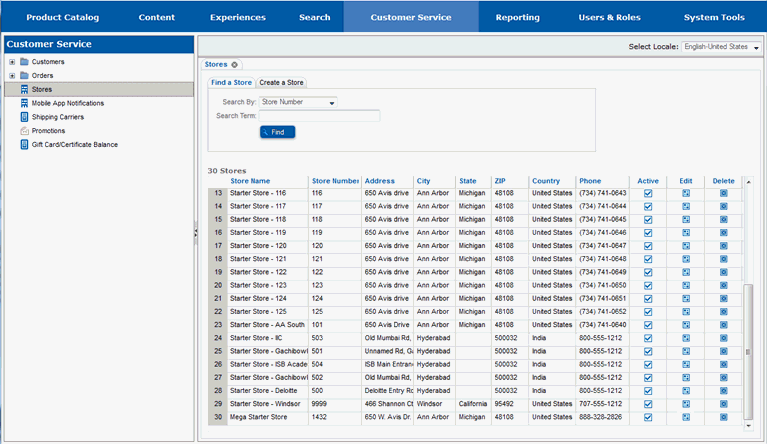Image resolution: width=767 pixels, height=444 pixels.
Task: Uncheck Active checkbox for Starter Store - 120
Action: click(648, 246)
